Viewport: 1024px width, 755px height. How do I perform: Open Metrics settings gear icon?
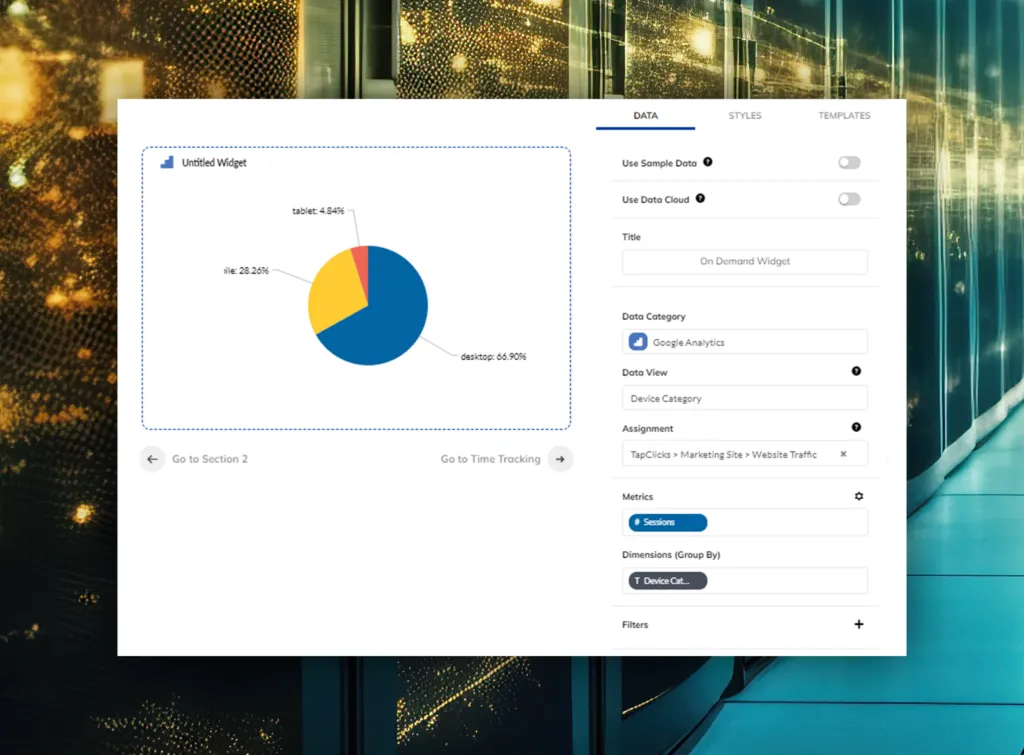[x=858, y=496]
